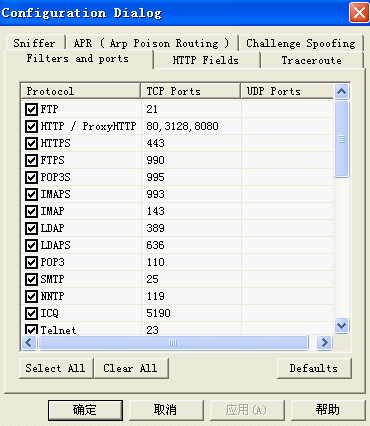Click the vertical scrollbar thumb
The height and width of the screenshot is (426, 370).
(341, 139)
